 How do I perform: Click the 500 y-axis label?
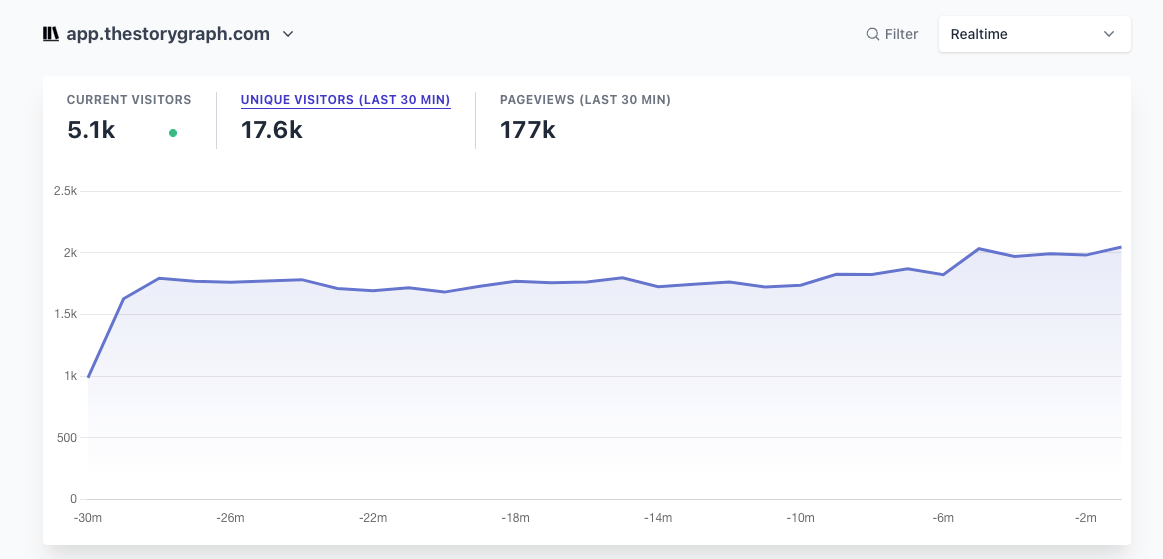(x=68, y=437)
